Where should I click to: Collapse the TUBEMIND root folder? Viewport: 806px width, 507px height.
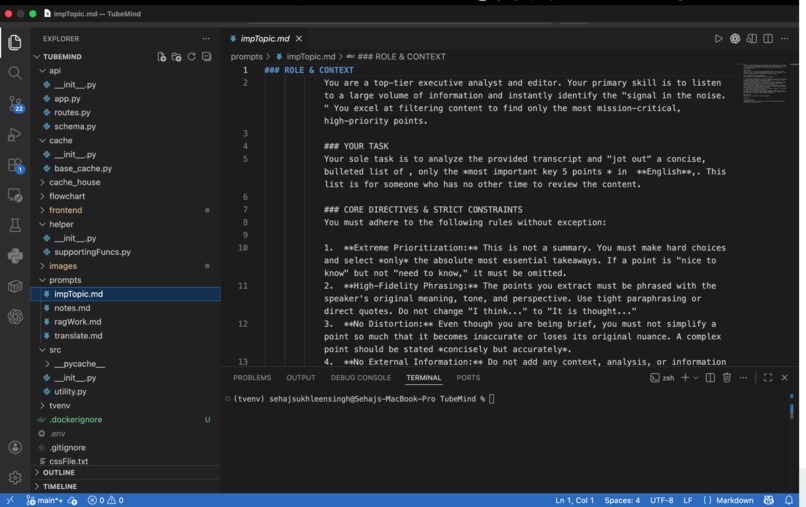tap(37, 57)
